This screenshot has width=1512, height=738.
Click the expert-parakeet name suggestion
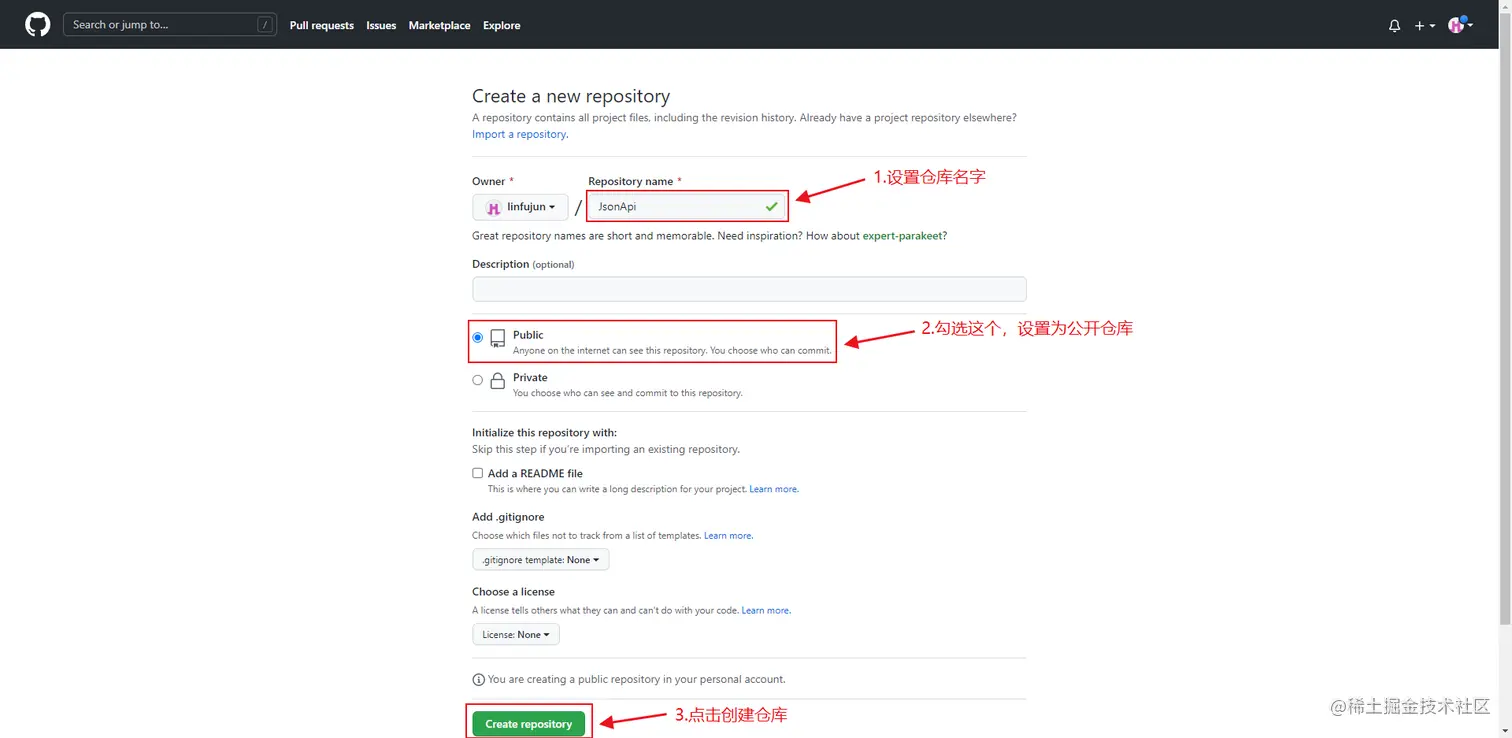tap(902, 235)
